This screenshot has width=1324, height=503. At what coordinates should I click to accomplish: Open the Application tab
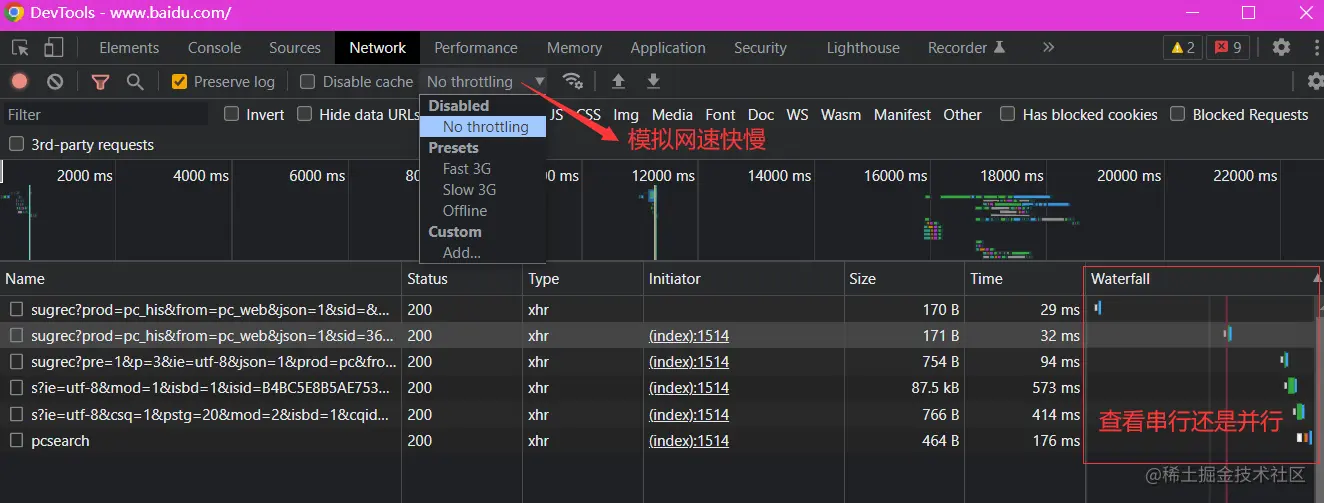pyautogui.click(x=668, y=48)
